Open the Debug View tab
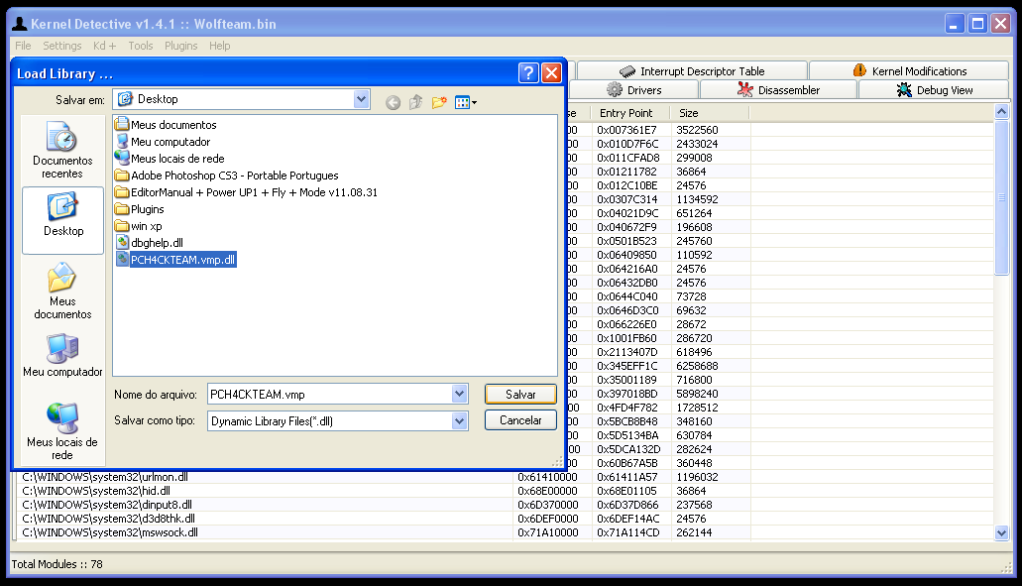The height and width of the screenshot is (586, 1022). point(934,90)
